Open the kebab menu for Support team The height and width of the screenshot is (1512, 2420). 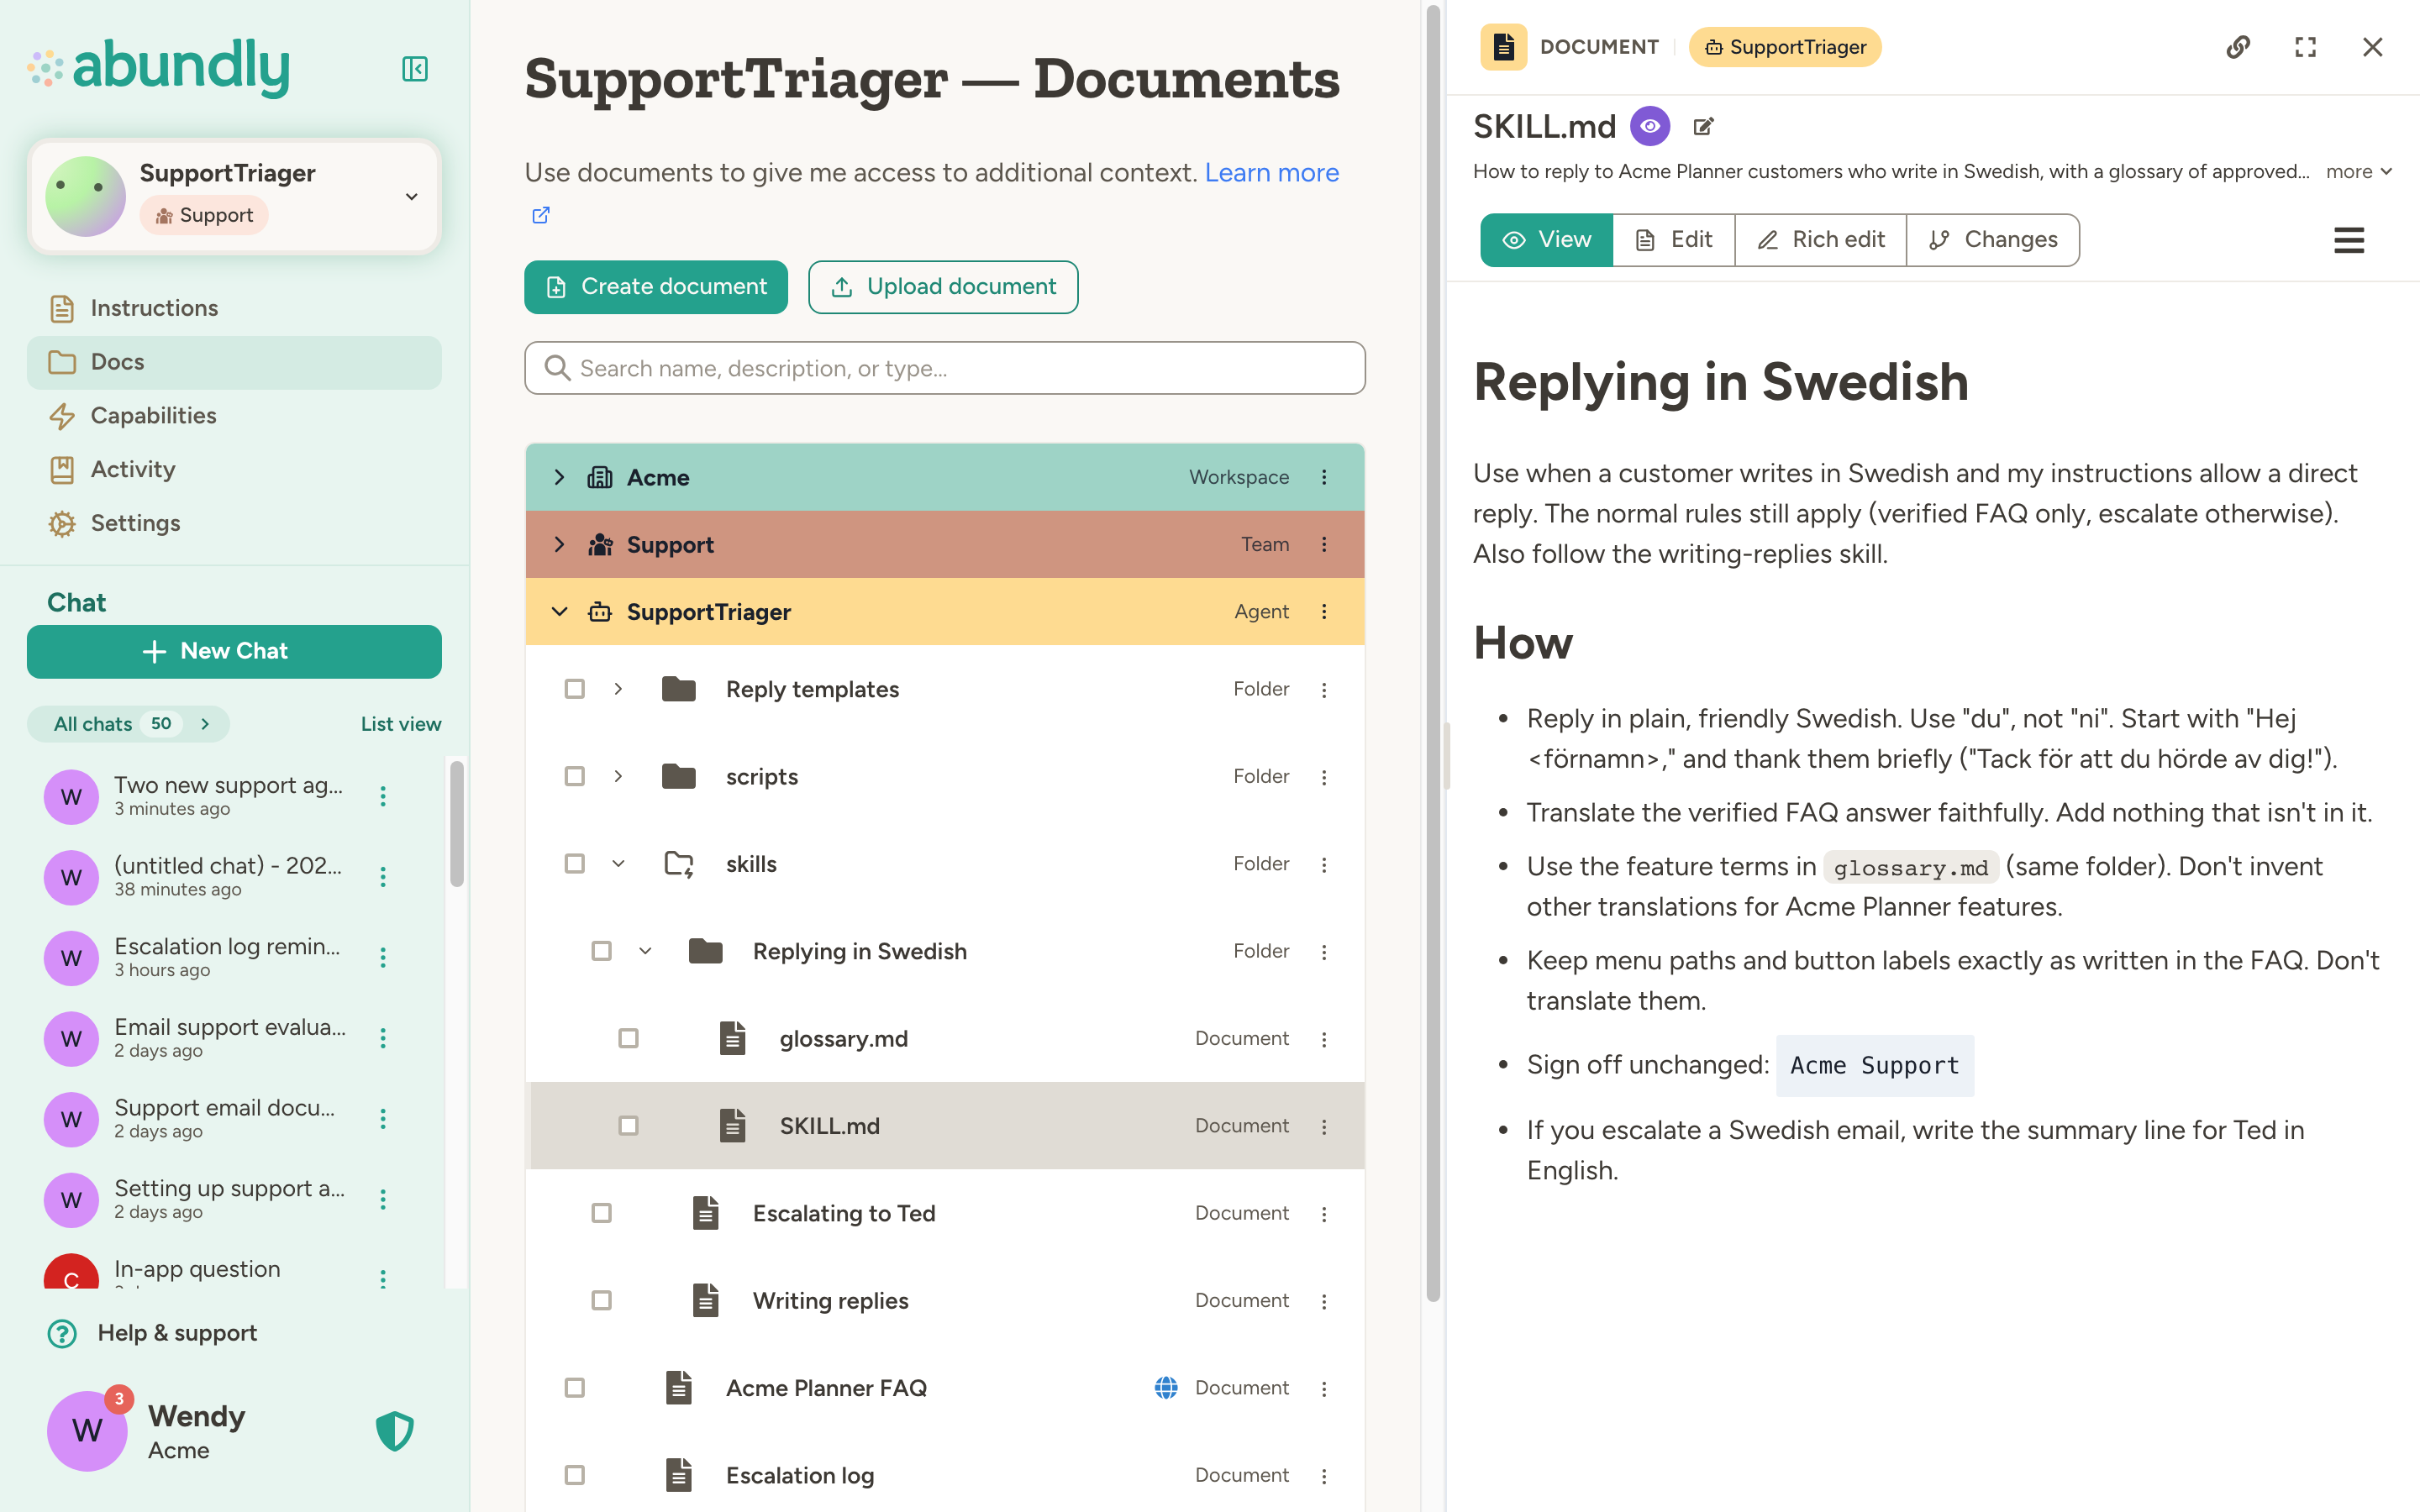pyautogui.click(x=1324, y=544)
